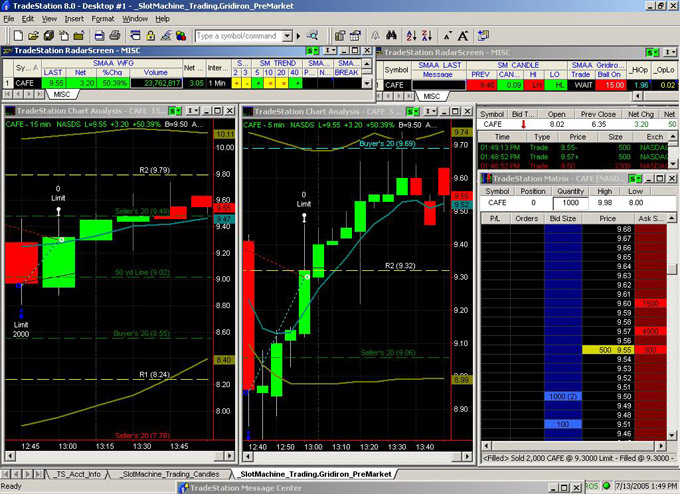Click the olive desktop folder toolbar icon
The image size is (680, 494).
[78, 36]
